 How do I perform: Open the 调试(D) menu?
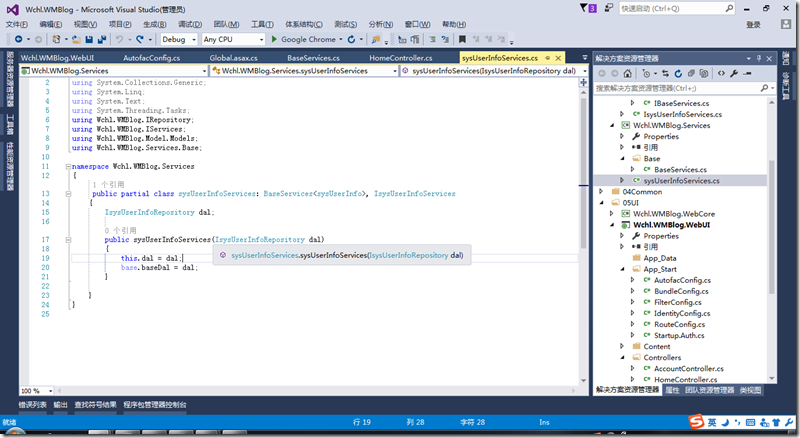click(x=190, y=25)
